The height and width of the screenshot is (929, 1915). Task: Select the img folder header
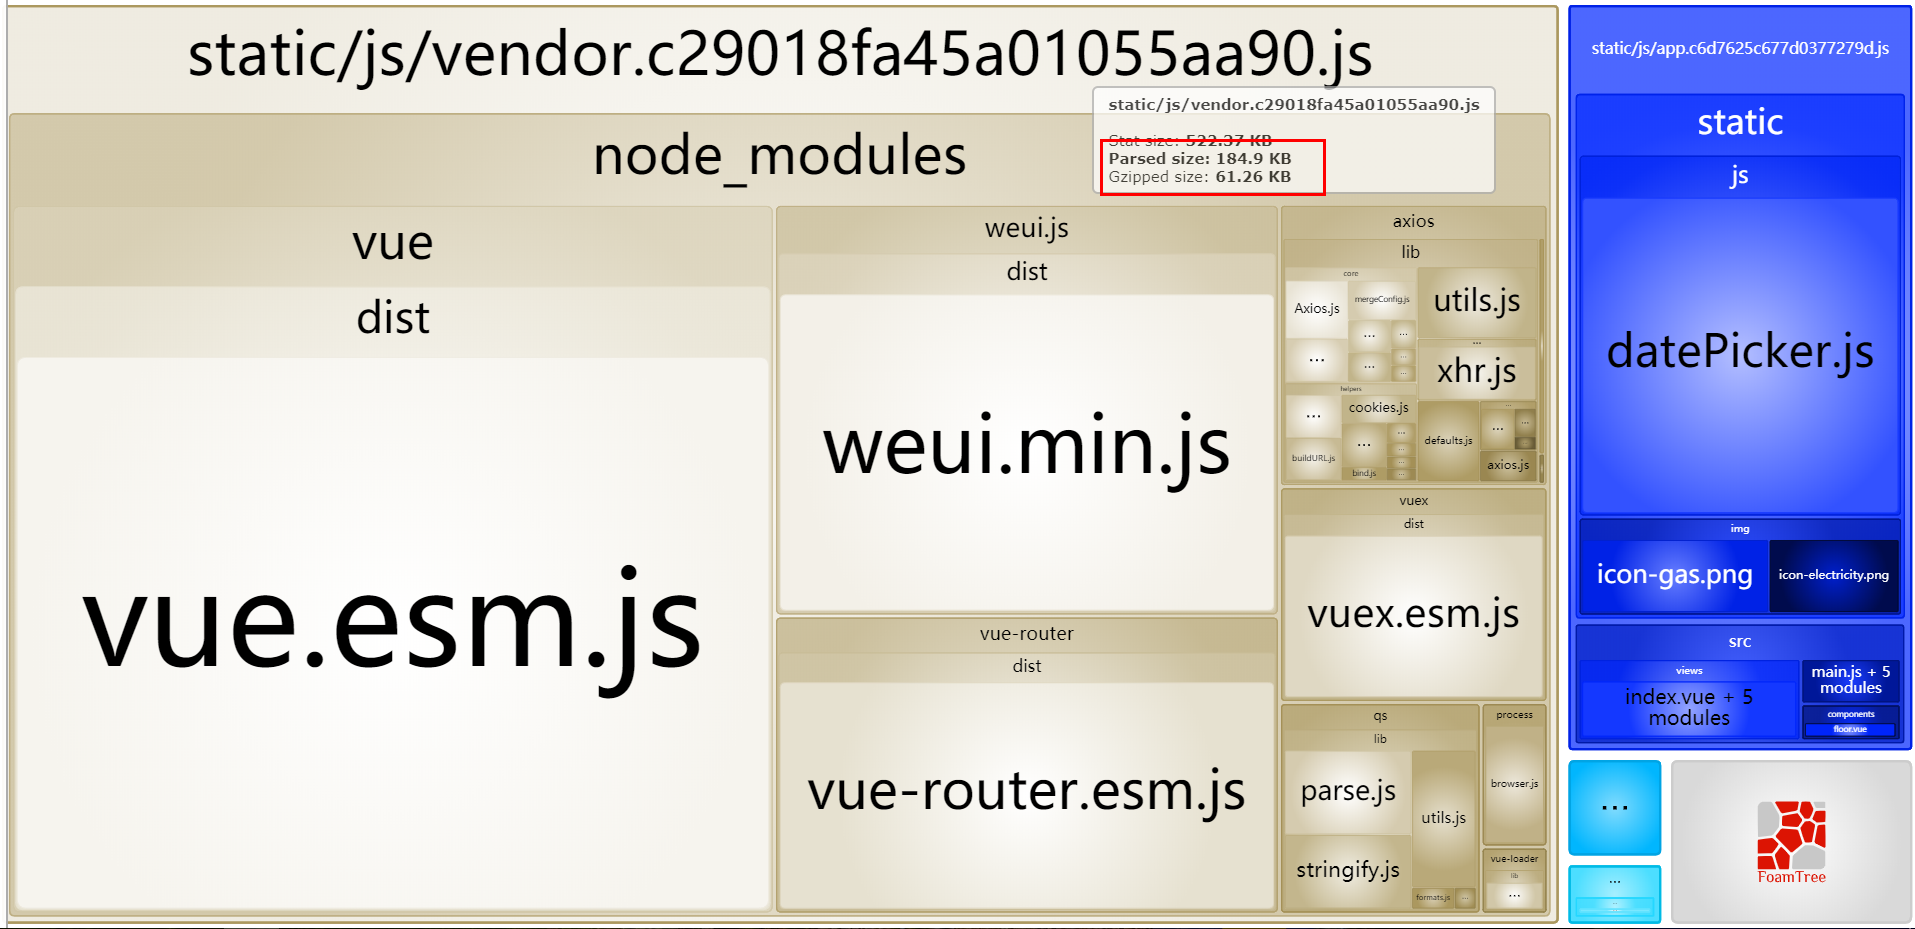click(x=1740, y=529)
